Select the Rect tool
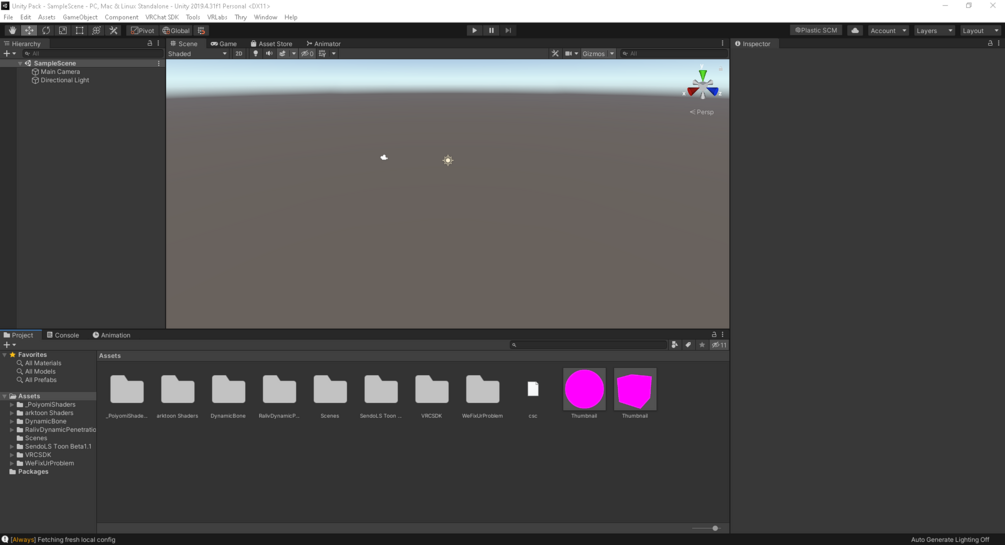Screen dimensions: 1005x545 [79, 30]
